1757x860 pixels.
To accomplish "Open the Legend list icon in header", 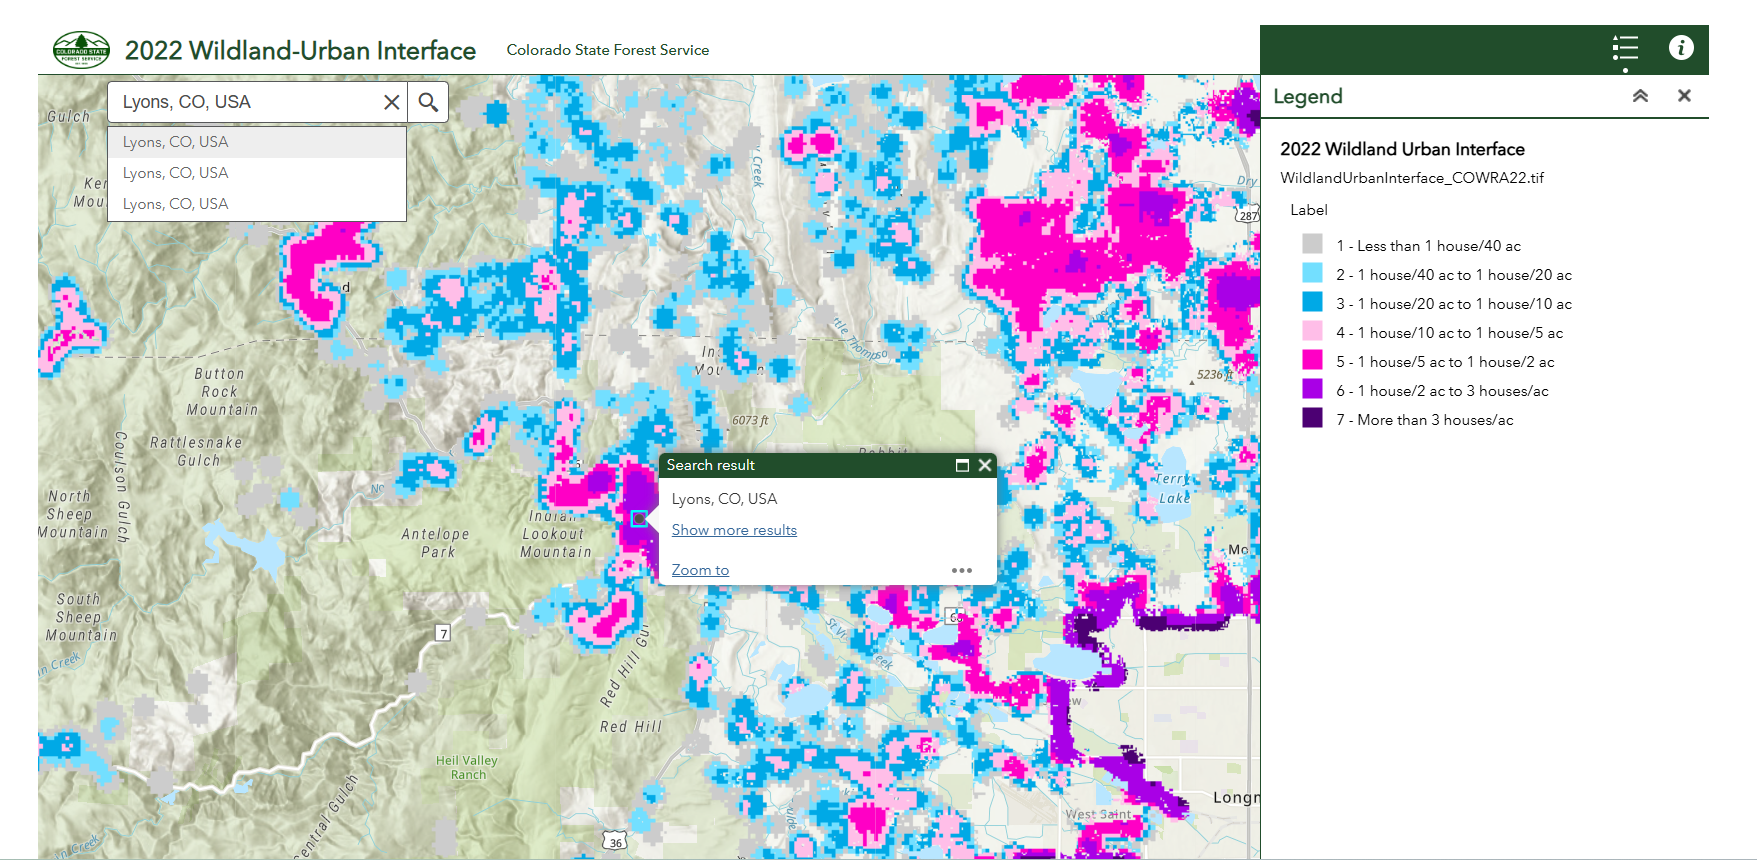I will pyautogui.click(x=1625, y=48).
